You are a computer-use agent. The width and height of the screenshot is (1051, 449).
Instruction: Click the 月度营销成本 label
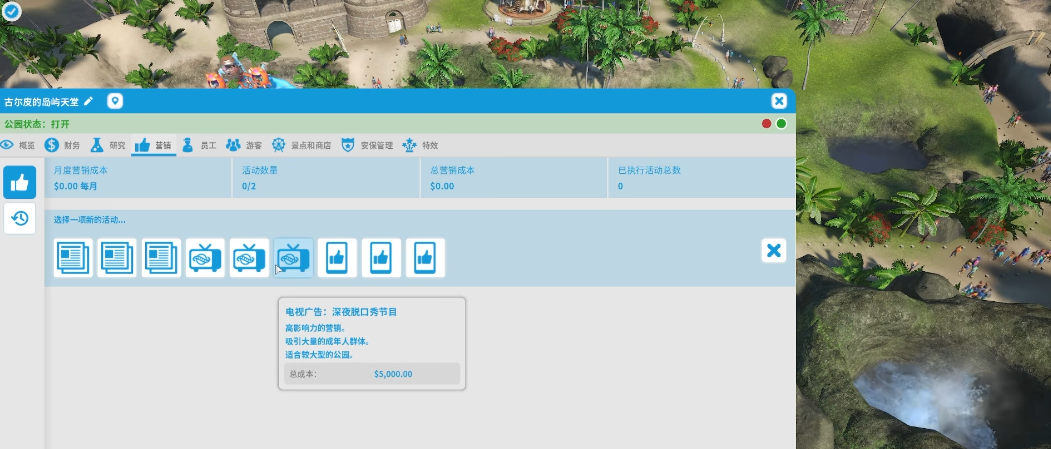pyautogui.click(x=80, y=170)
